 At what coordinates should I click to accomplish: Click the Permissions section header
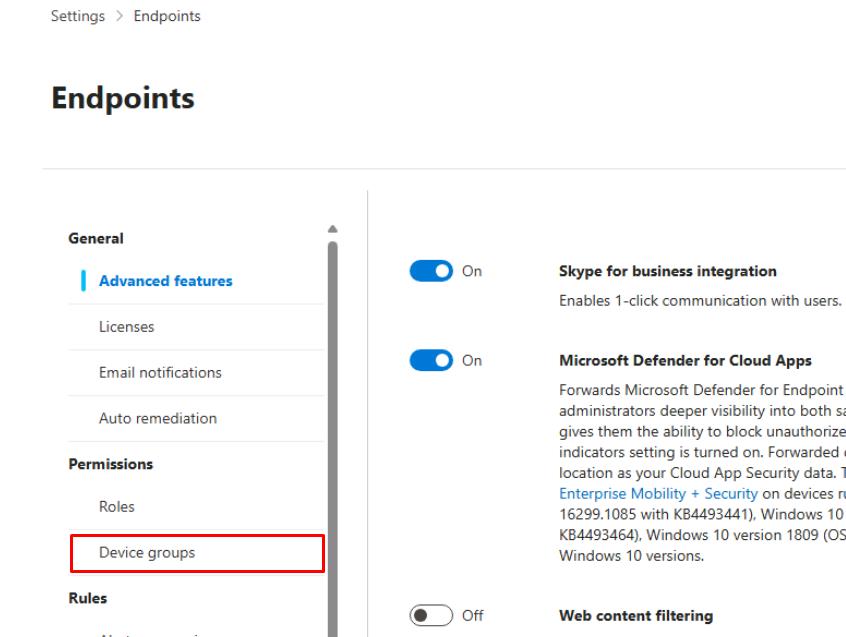point(110,465)
